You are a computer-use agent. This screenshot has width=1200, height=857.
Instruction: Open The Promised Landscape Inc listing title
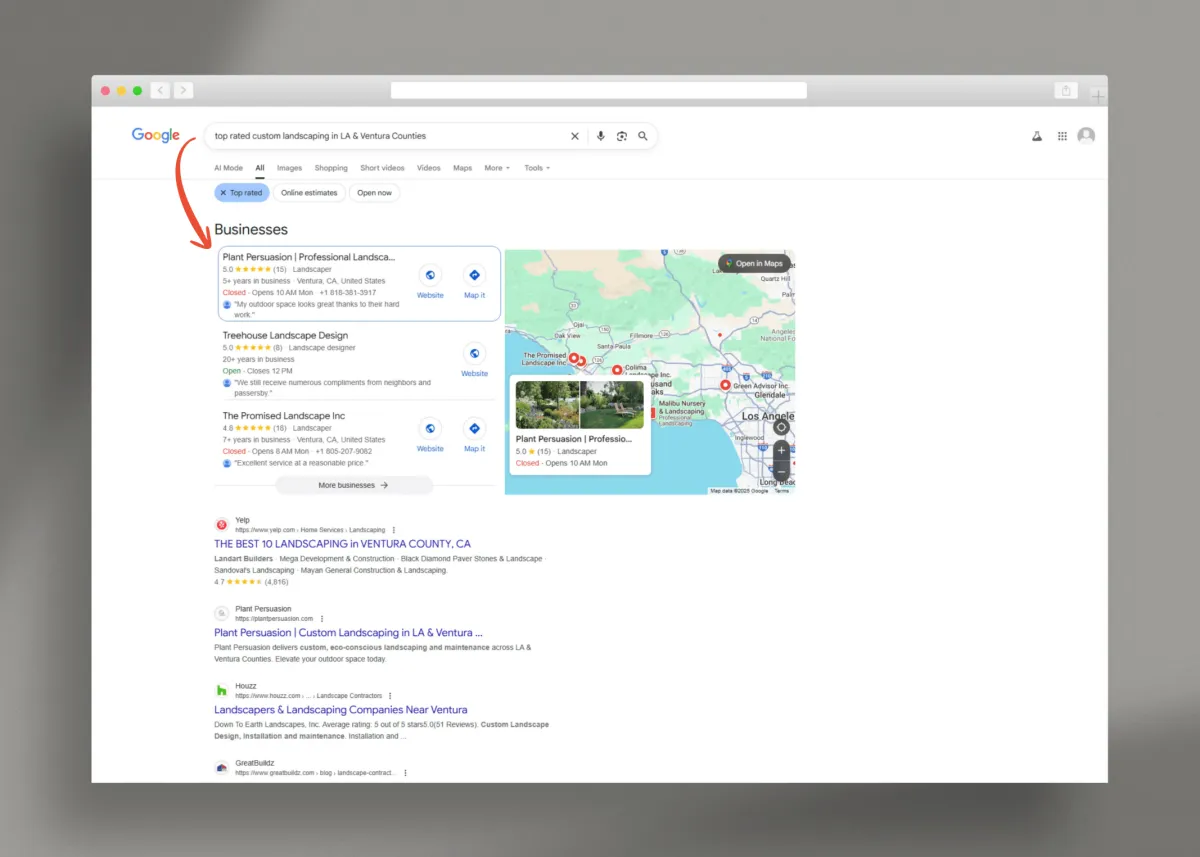click(x=283, y=415)
